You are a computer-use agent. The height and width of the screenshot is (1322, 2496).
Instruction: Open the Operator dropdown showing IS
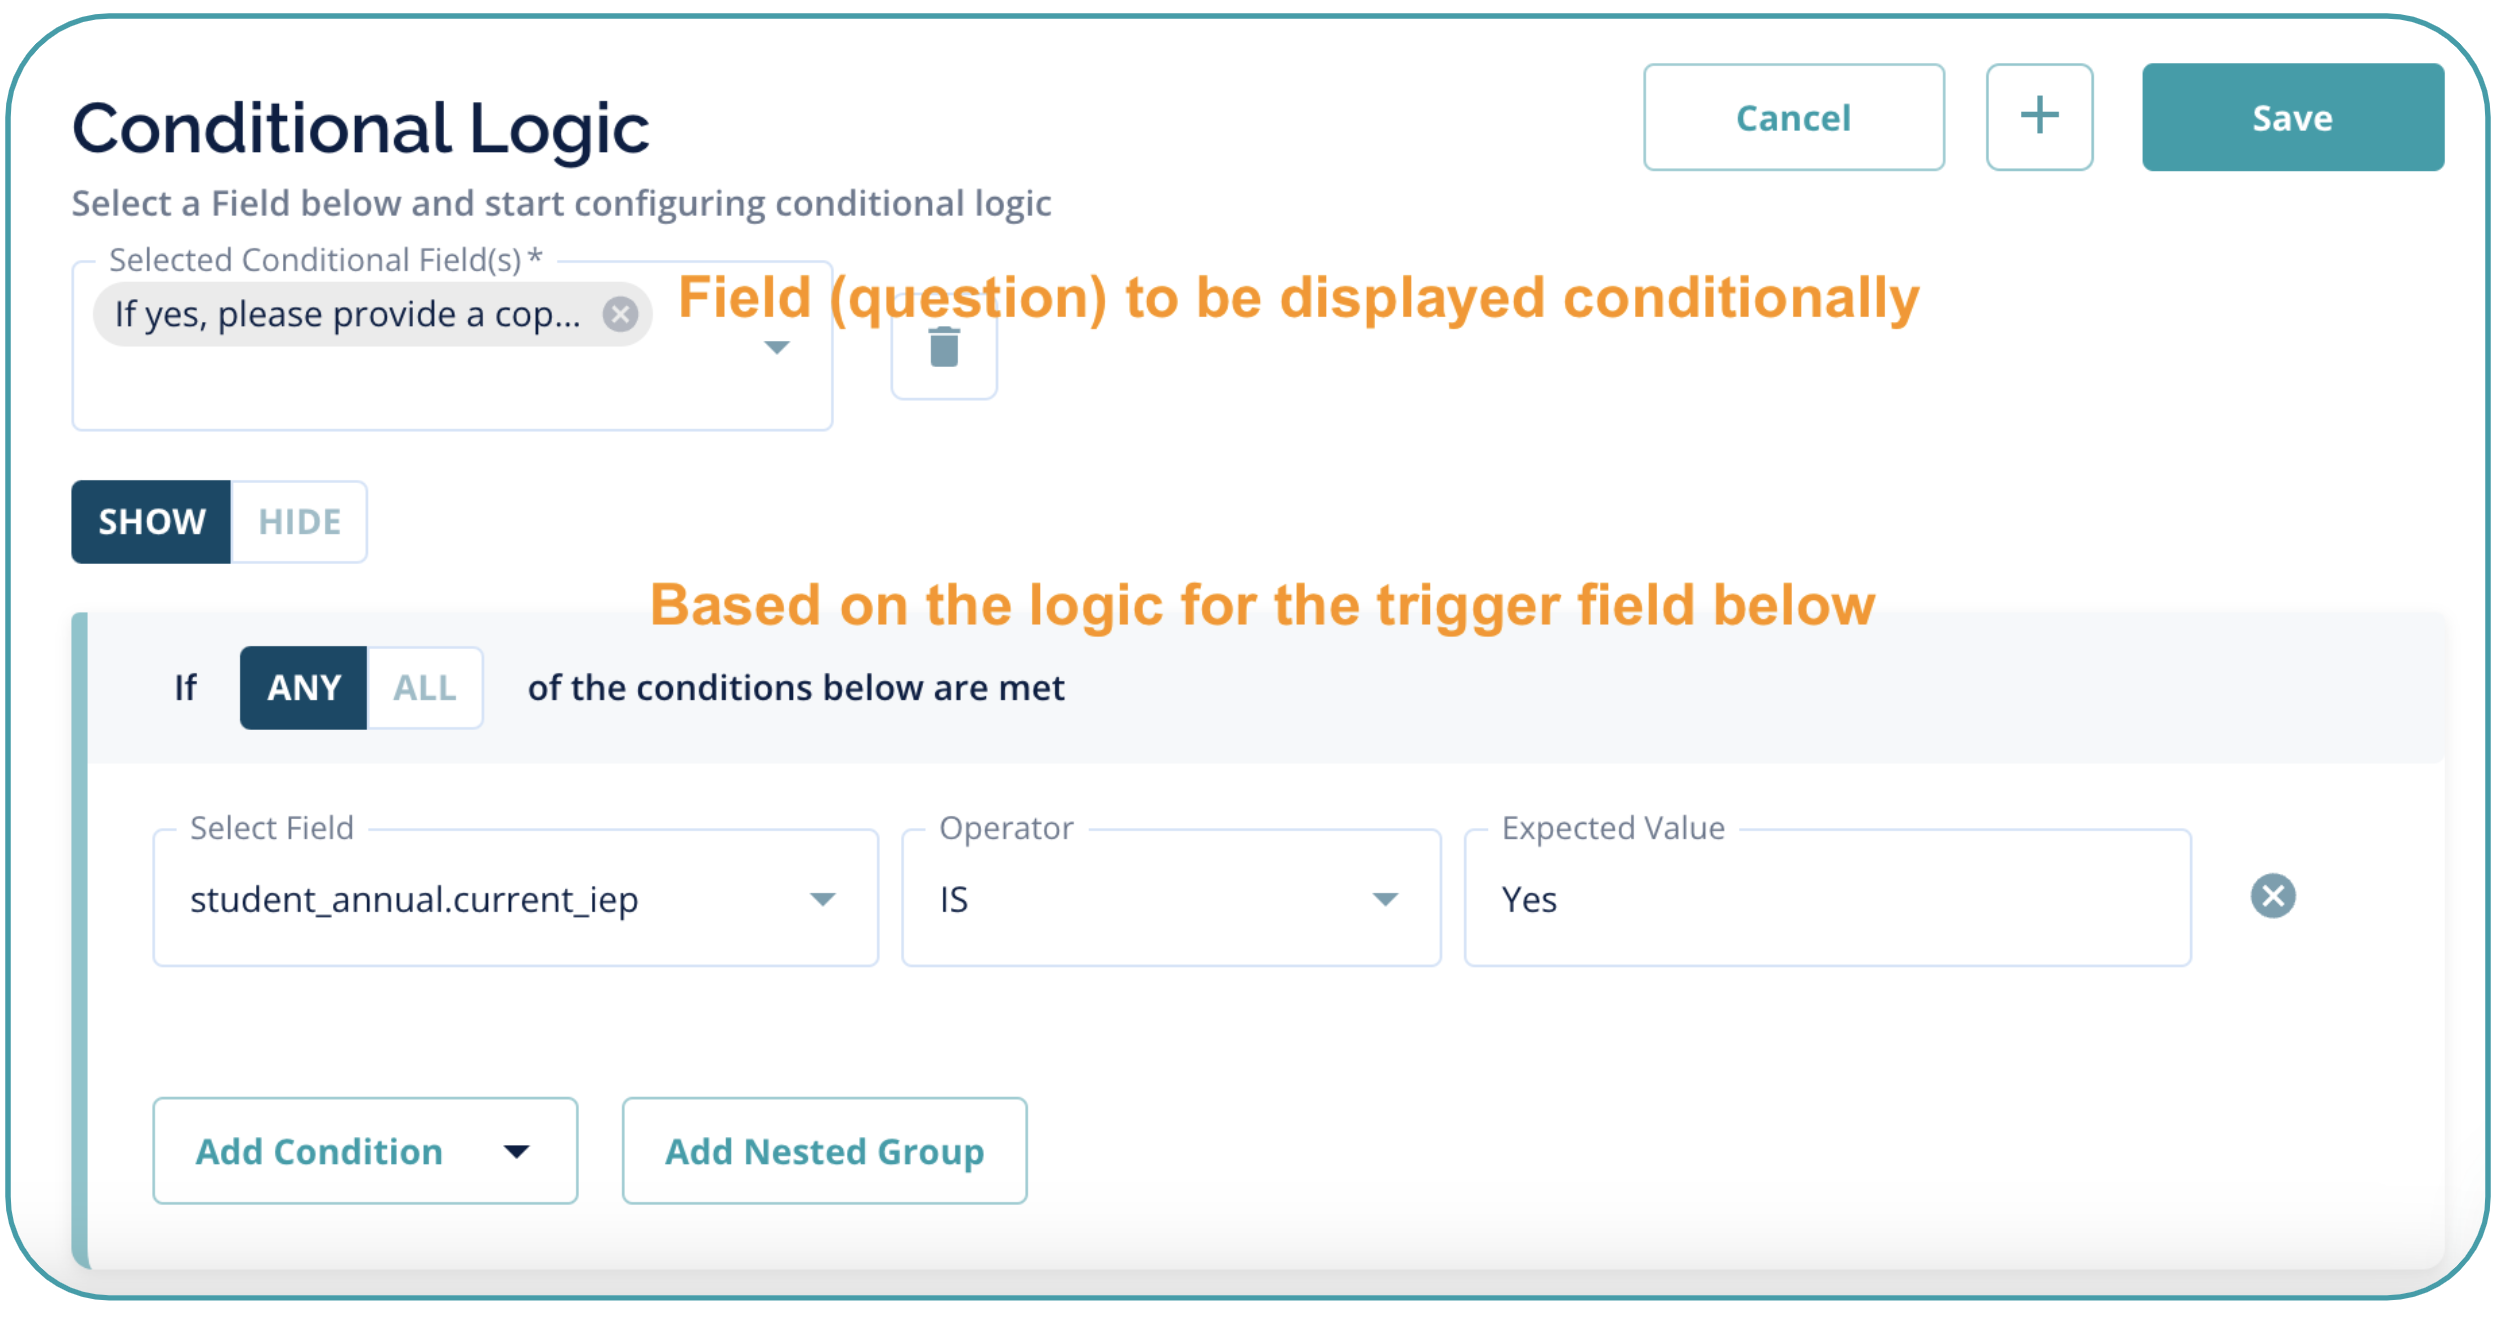[x=1384, y=899]
